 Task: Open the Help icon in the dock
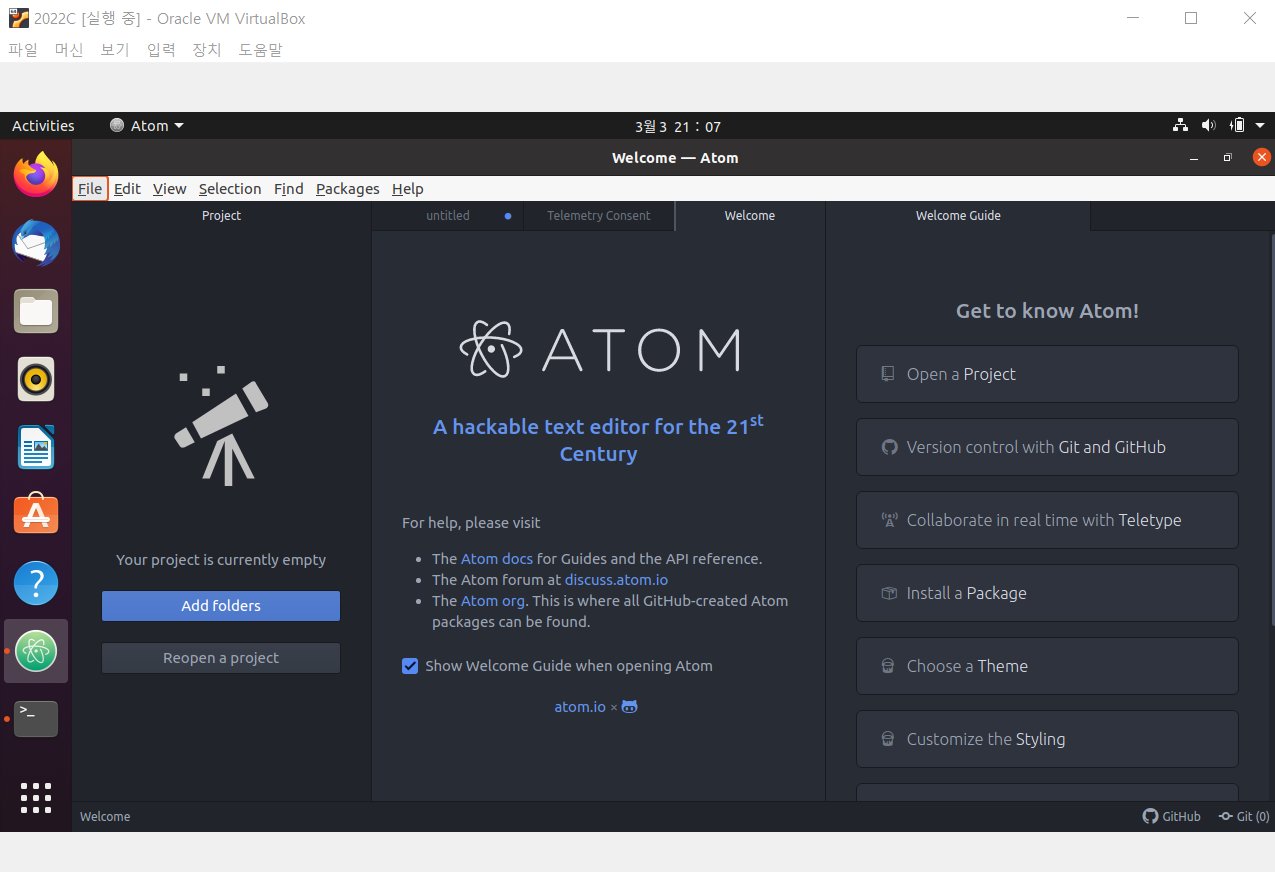(36, 582)
